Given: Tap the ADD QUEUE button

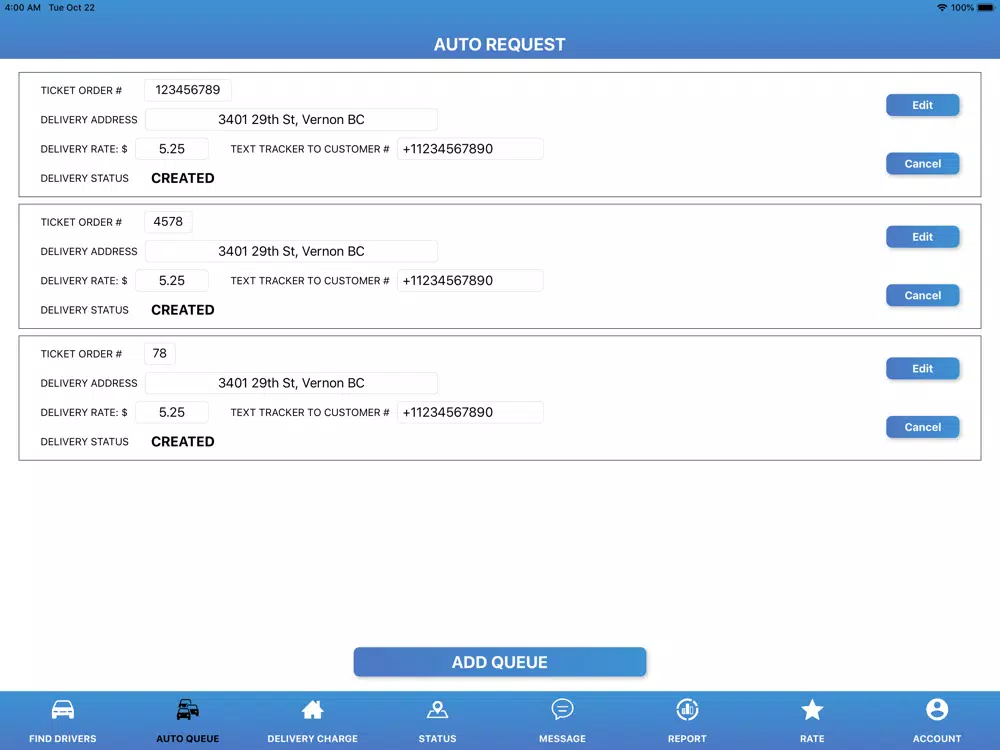Looking at the screenshot, I should (x=500, y=662).
